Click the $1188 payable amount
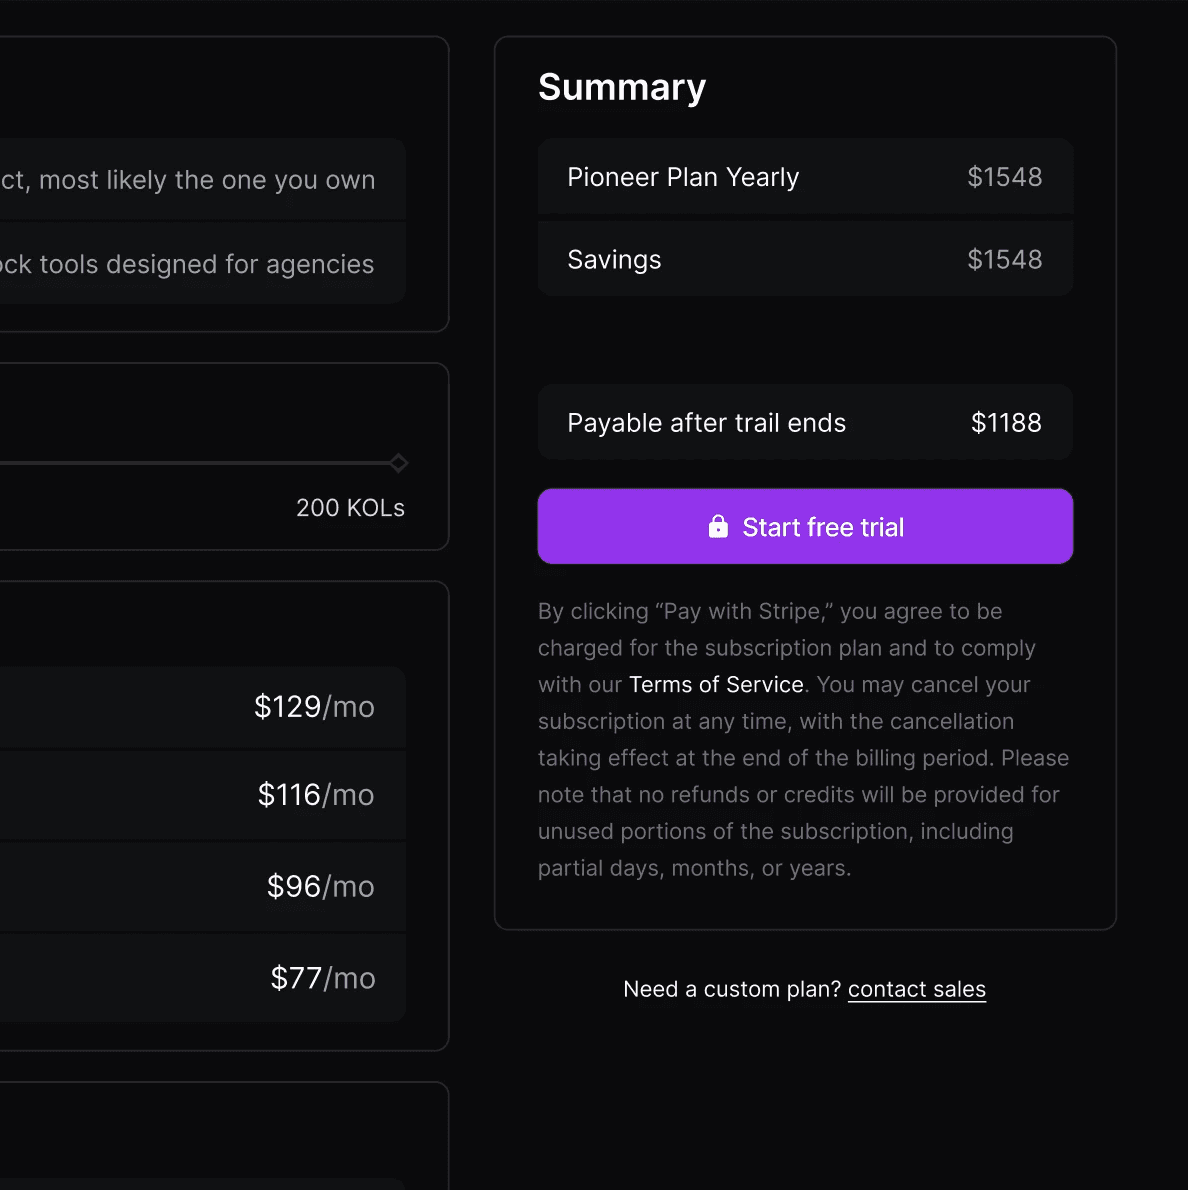 click(1006, 422)
